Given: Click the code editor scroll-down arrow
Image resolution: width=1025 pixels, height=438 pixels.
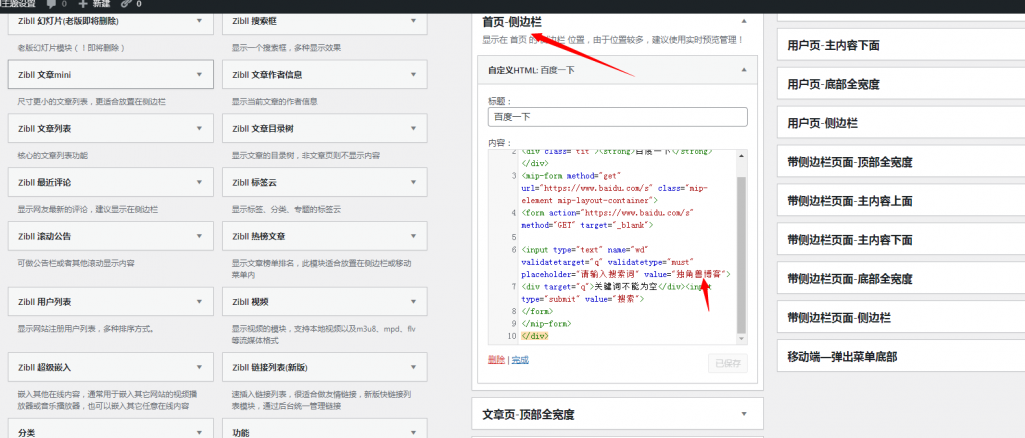Looking at the screenshot, I should tap(741, 338).
